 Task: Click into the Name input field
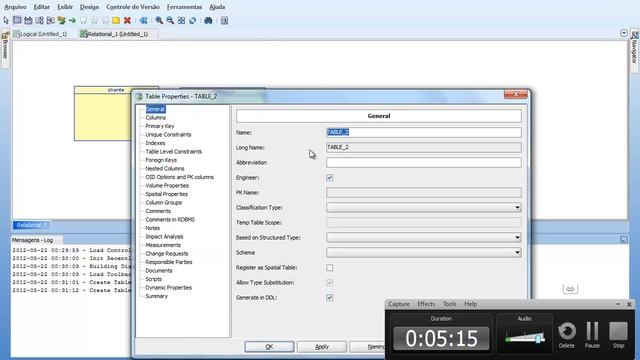424,132
